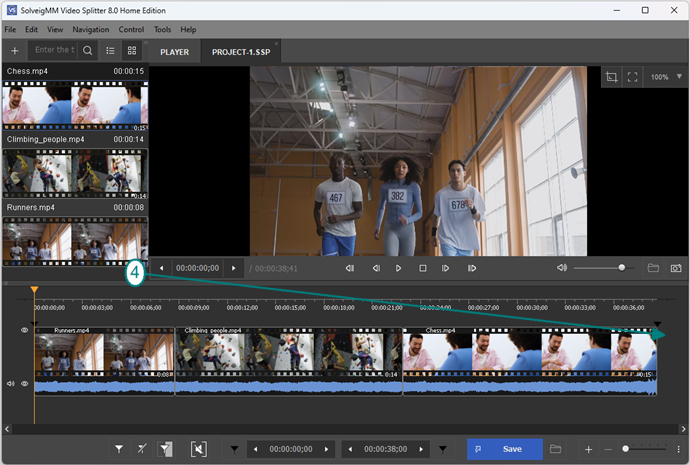Open the right marker dropdown arrow
The height and width of the screenshot is (465, 690).
coord(443,449)
